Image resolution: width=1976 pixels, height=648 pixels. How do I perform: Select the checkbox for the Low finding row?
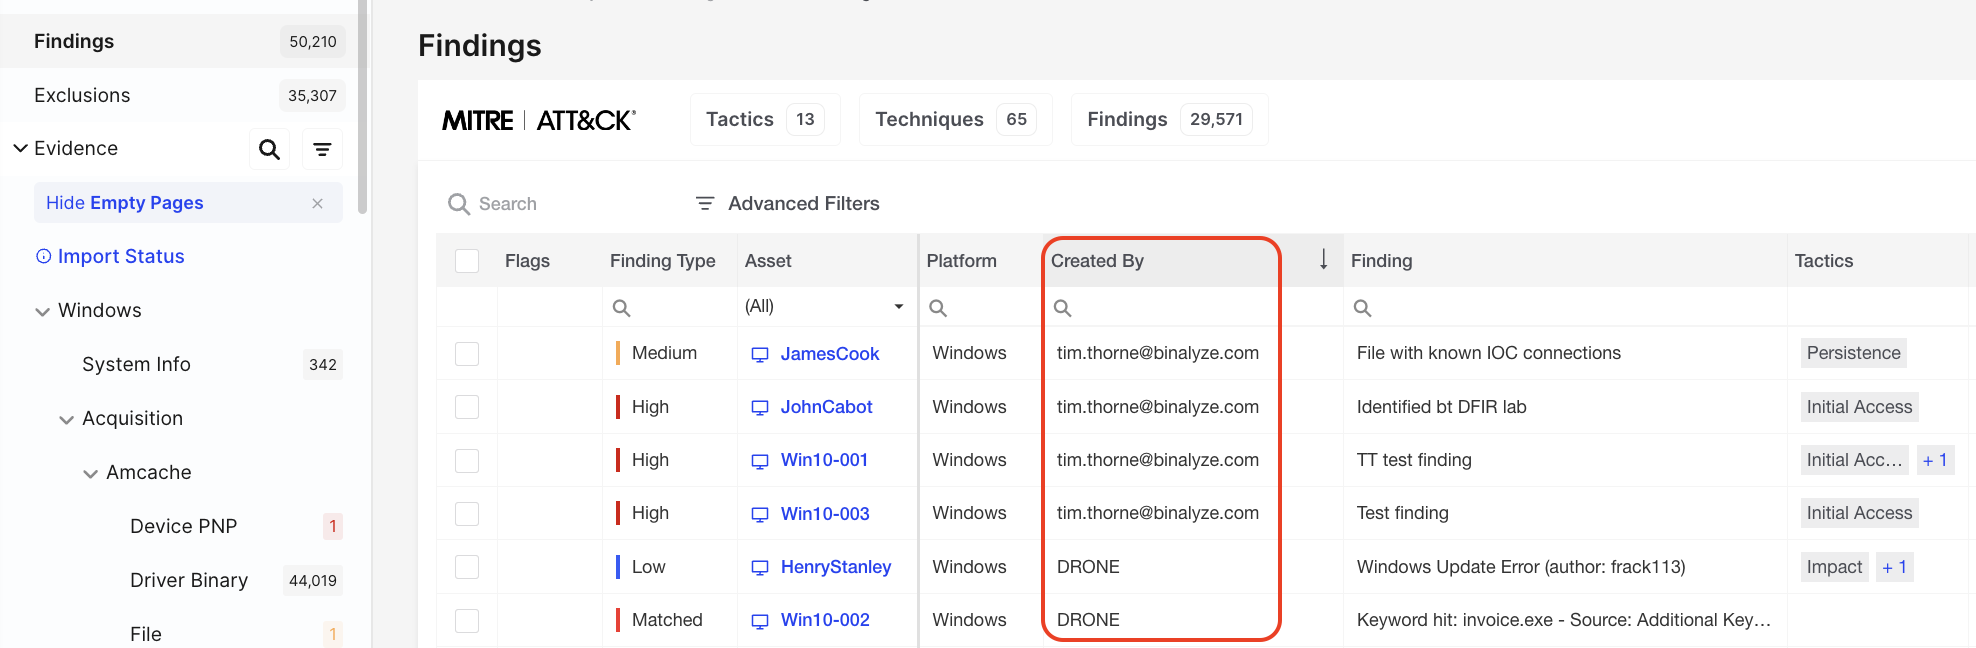467,567
